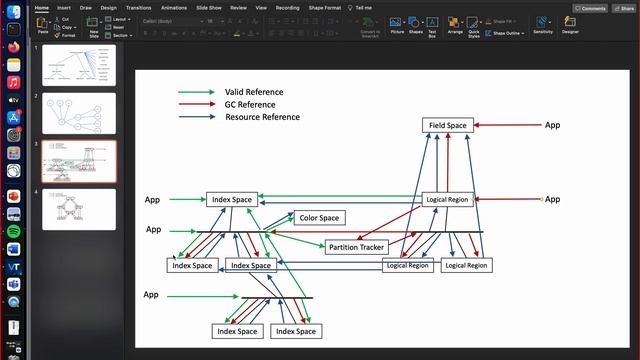This screenshot has width=640, height=360.
Task: Open the Layout dropdown
Action: 118,19
